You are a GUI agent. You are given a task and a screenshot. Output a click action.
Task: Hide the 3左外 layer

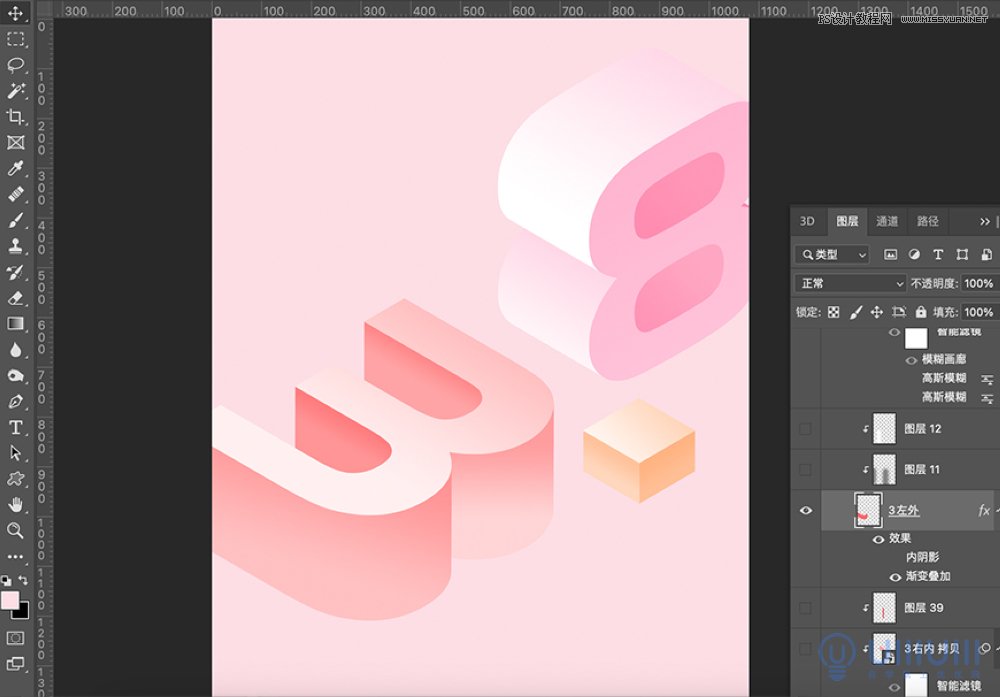click(806, 510)
